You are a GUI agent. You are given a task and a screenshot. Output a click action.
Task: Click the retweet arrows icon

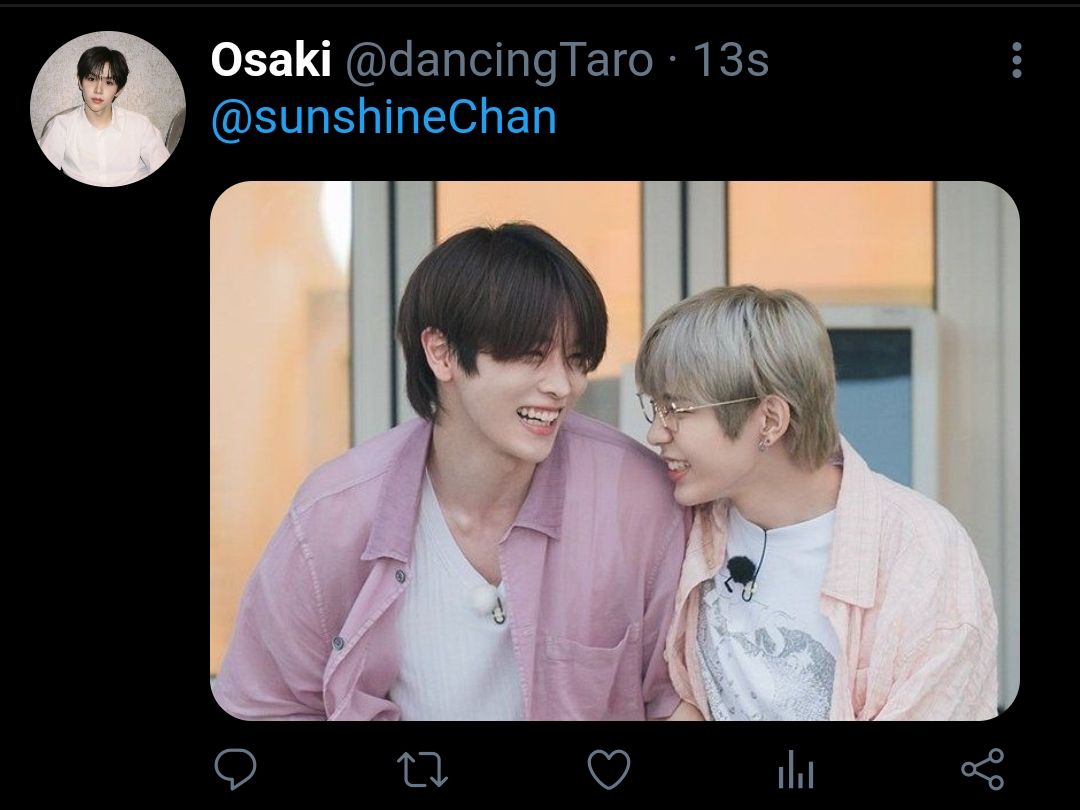click(x=422, y=769)
